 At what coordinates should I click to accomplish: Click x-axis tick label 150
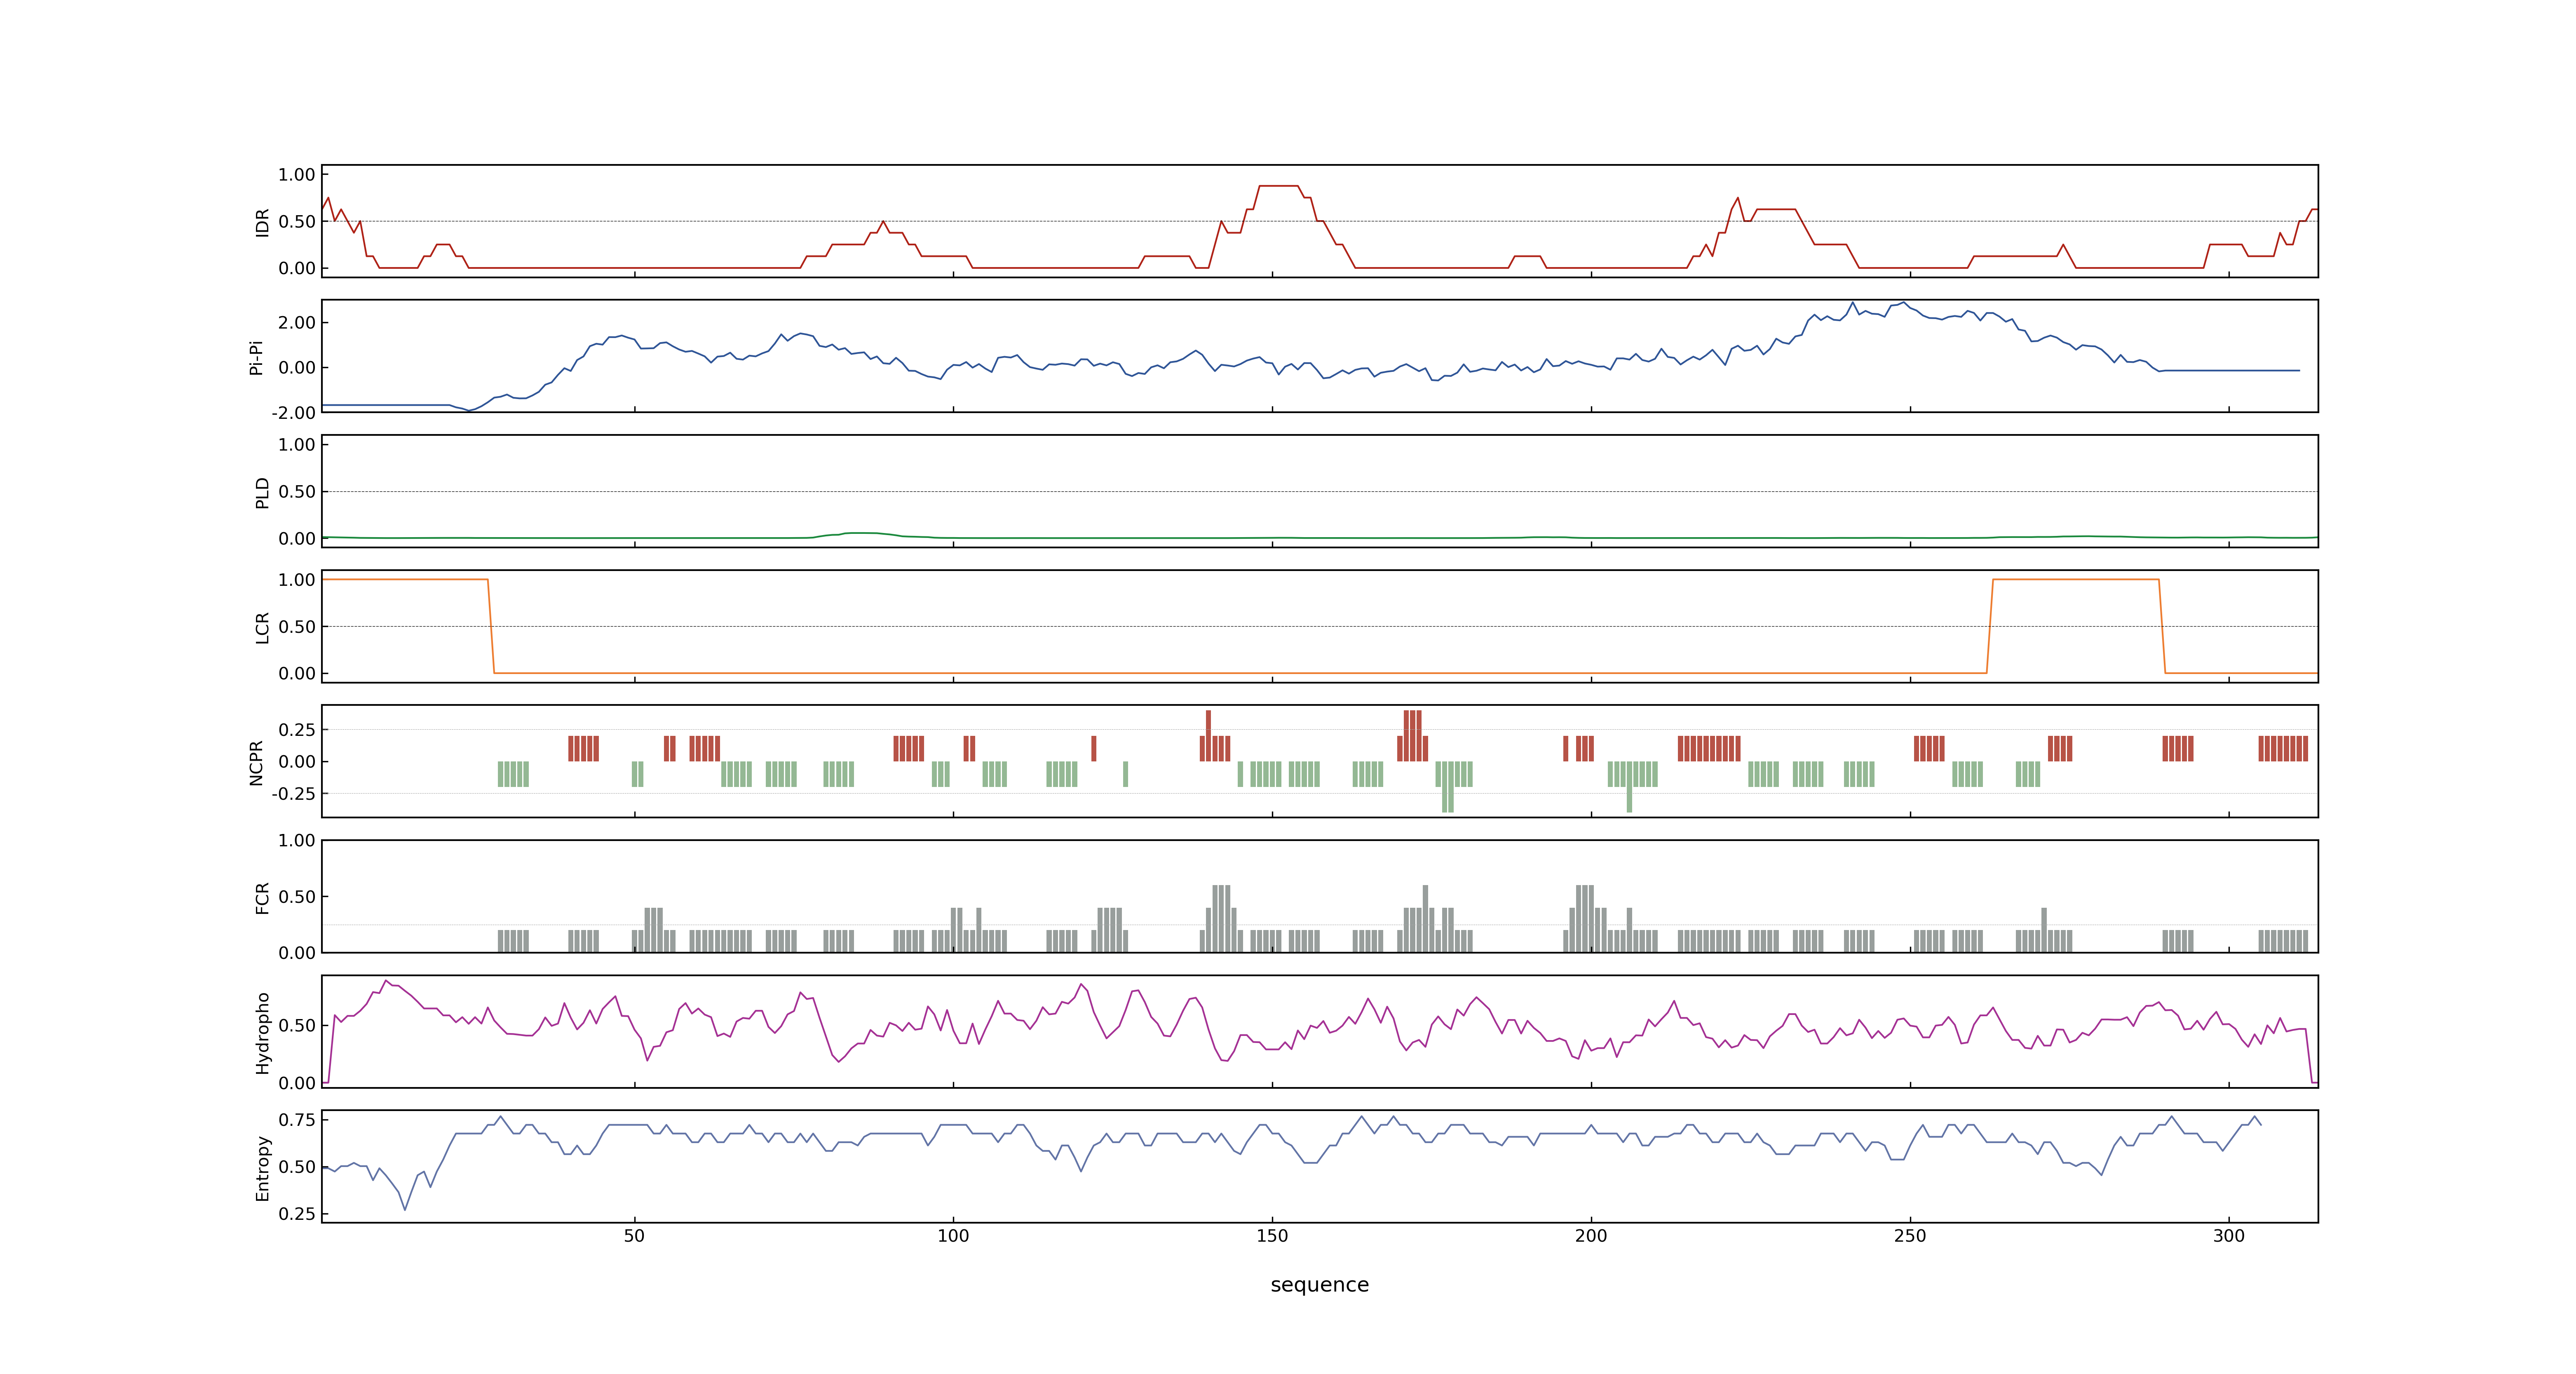(x=1272, y=1236)
